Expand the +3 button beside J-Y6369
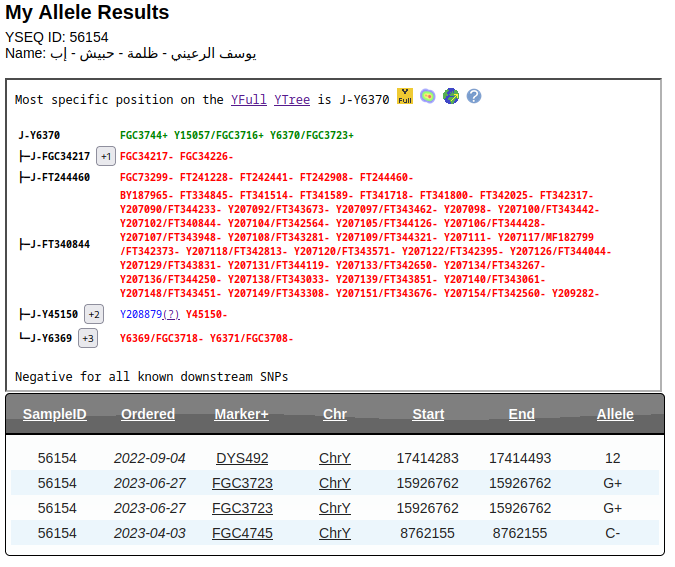675x567 pixels. [x=88, y=338]
